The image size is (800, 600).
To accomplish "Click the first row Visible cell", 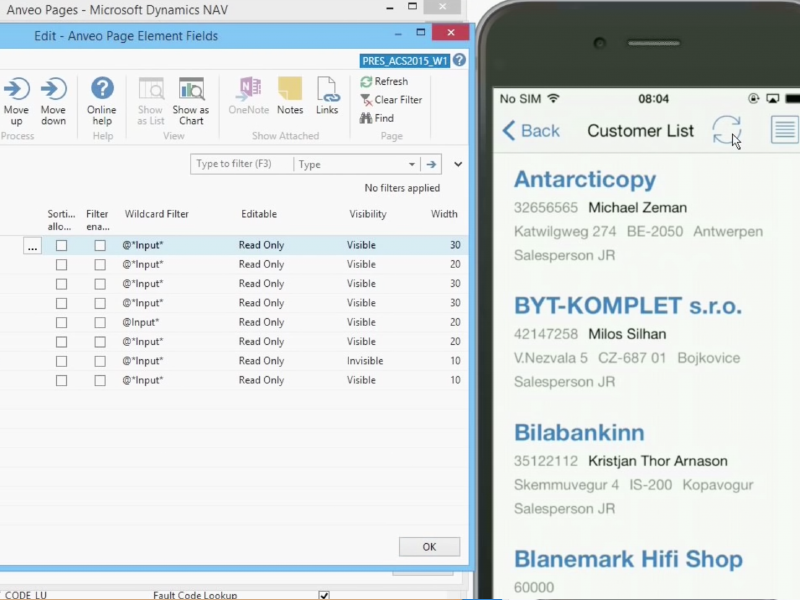I will tap(361, 245).
